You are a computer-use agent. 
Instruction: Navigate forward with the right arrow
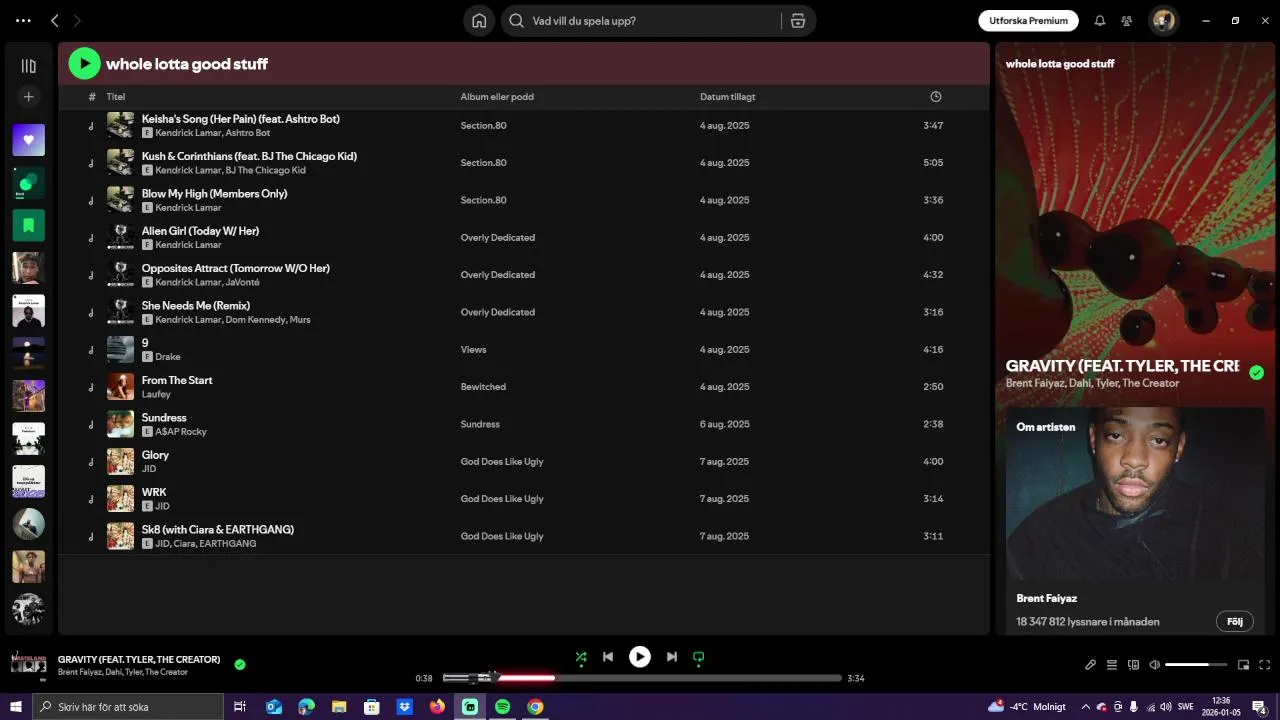coord(77,21)
